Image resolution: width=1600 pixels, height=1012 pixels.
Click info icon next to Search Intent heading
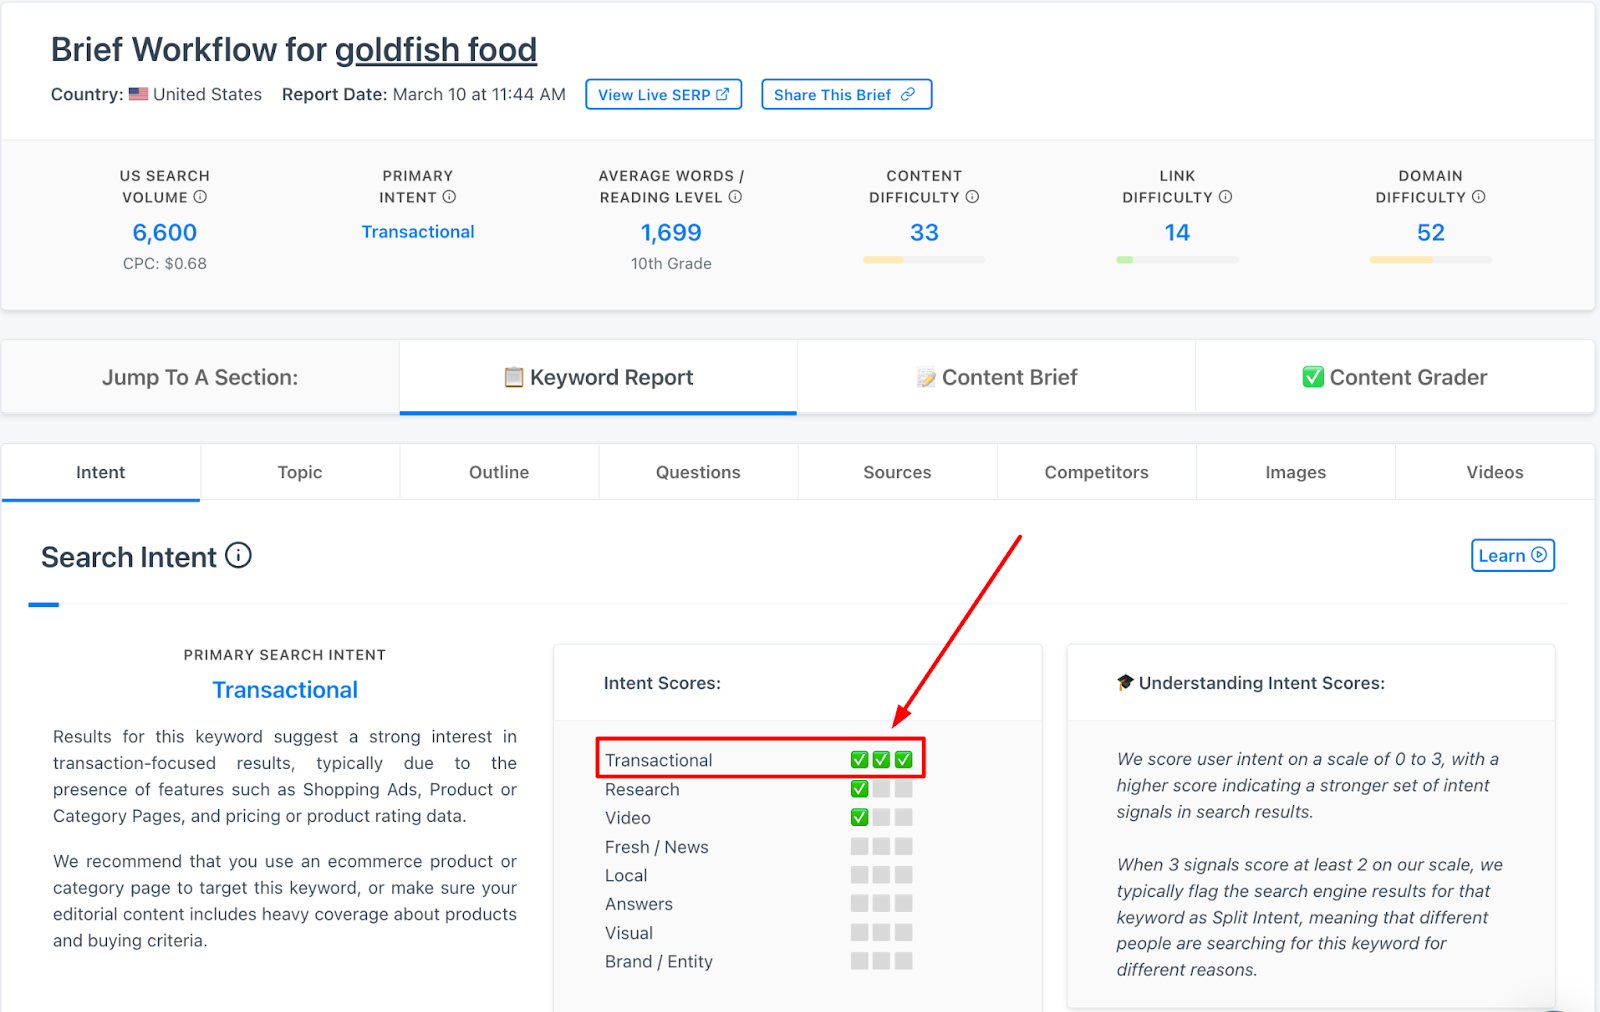point(238,555)
